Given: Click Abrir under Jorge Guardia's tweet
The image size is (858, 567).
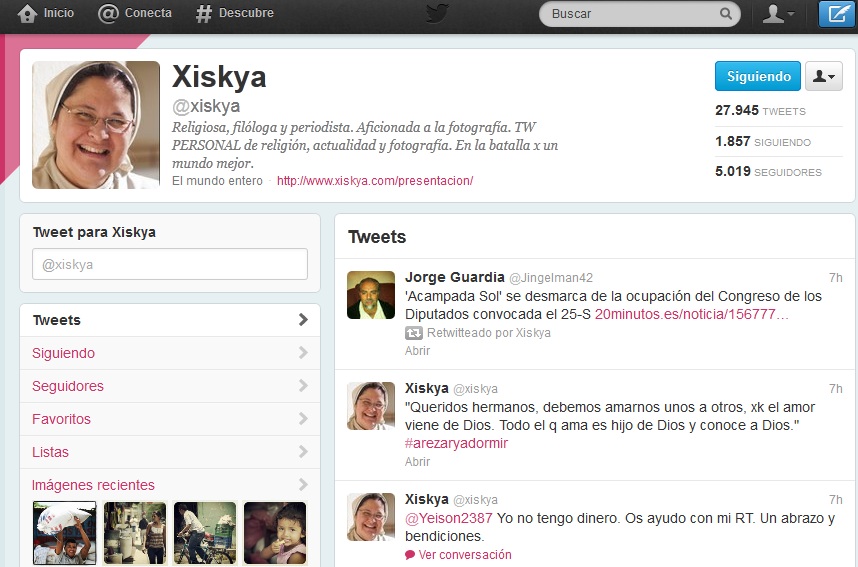Looking at the screenshot, I should 417,351.
